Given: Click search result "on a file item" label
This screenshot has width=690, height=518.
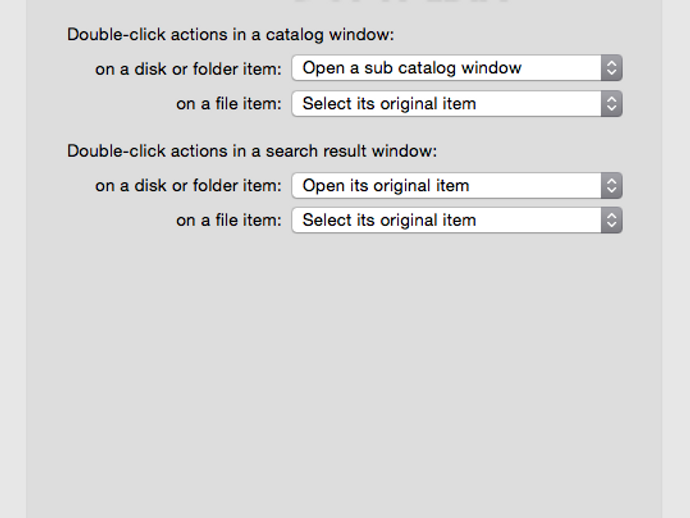Looking at the screenshot, I should click(x=229, y=220).
